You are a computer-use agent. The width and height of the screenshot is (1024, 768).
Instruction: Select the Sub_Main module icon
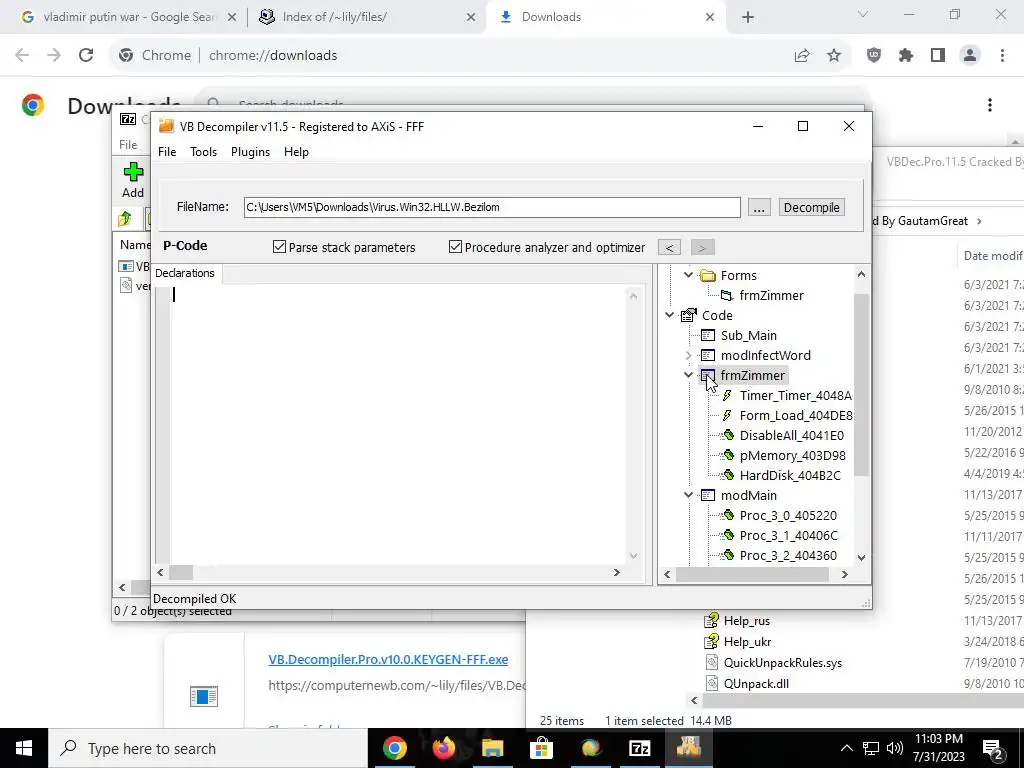(x=708, y=335)
